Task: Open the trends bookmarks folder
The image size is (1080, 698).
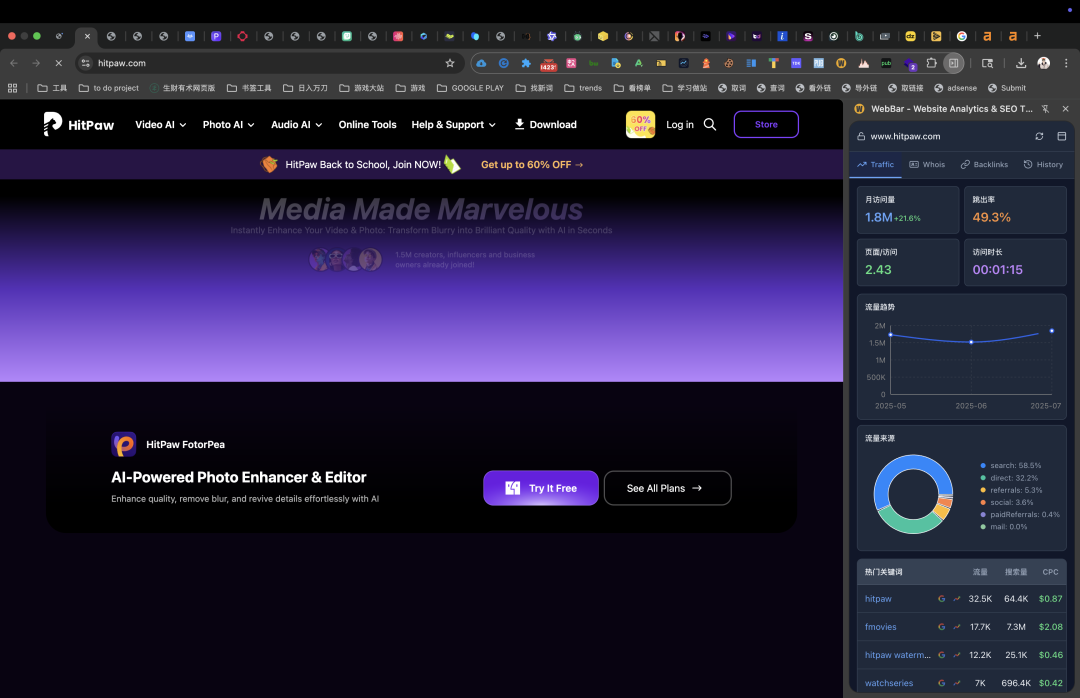Action: 583,88
